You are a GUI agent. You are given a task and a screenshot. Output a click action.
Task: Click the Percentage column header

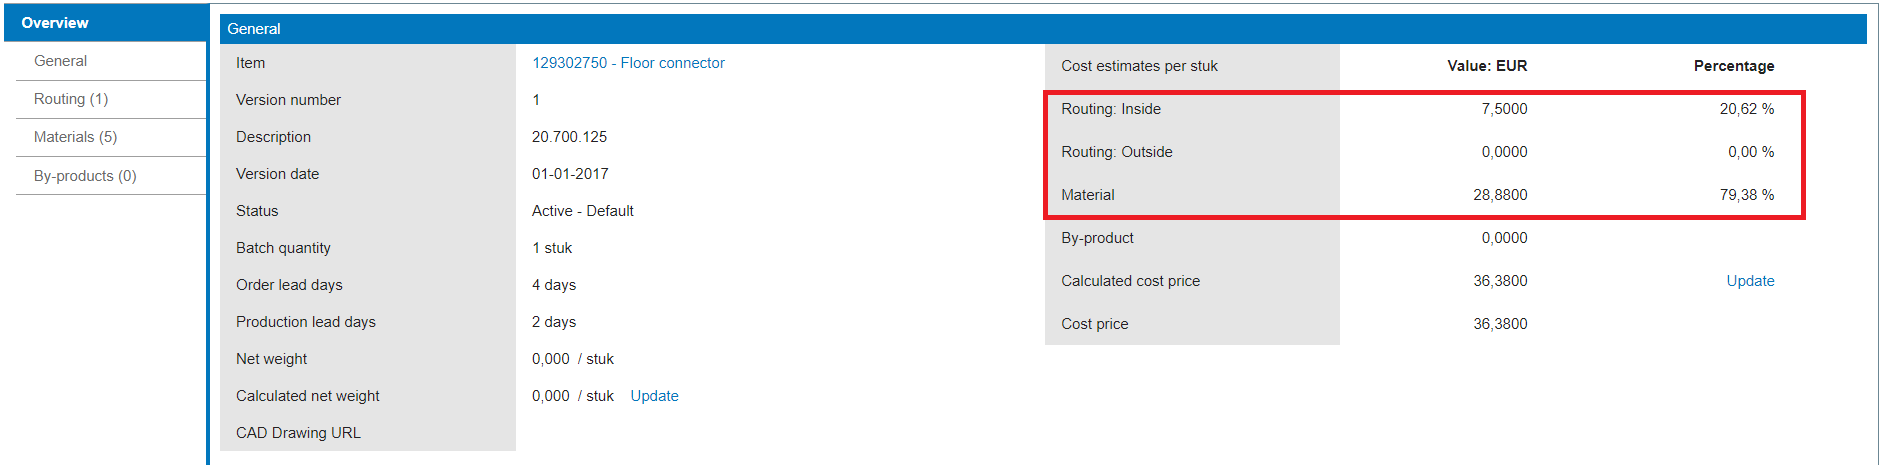click(1733, 66)
